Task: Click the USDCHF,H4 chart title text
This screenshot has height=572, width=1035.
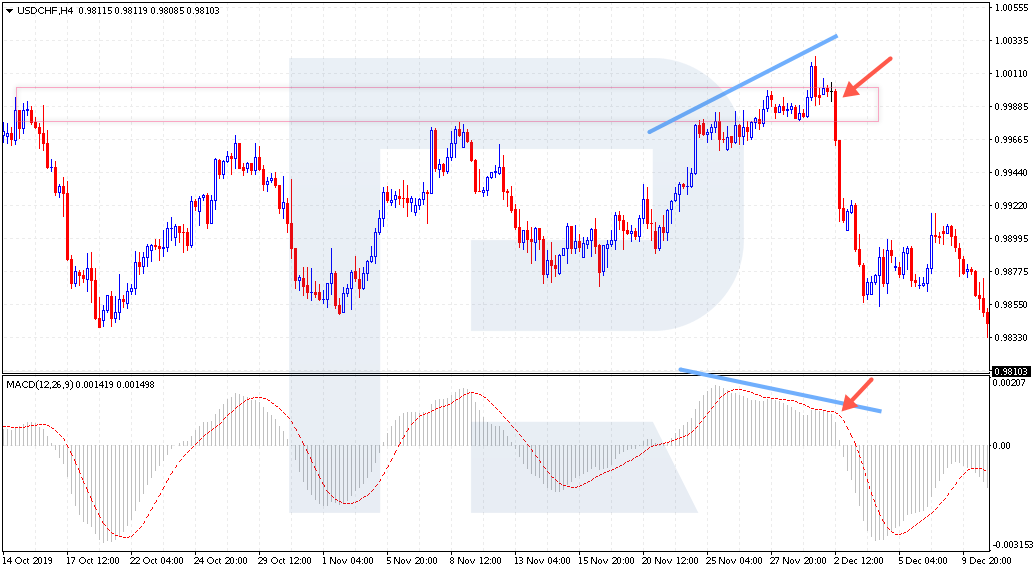Action: [40, 11]
